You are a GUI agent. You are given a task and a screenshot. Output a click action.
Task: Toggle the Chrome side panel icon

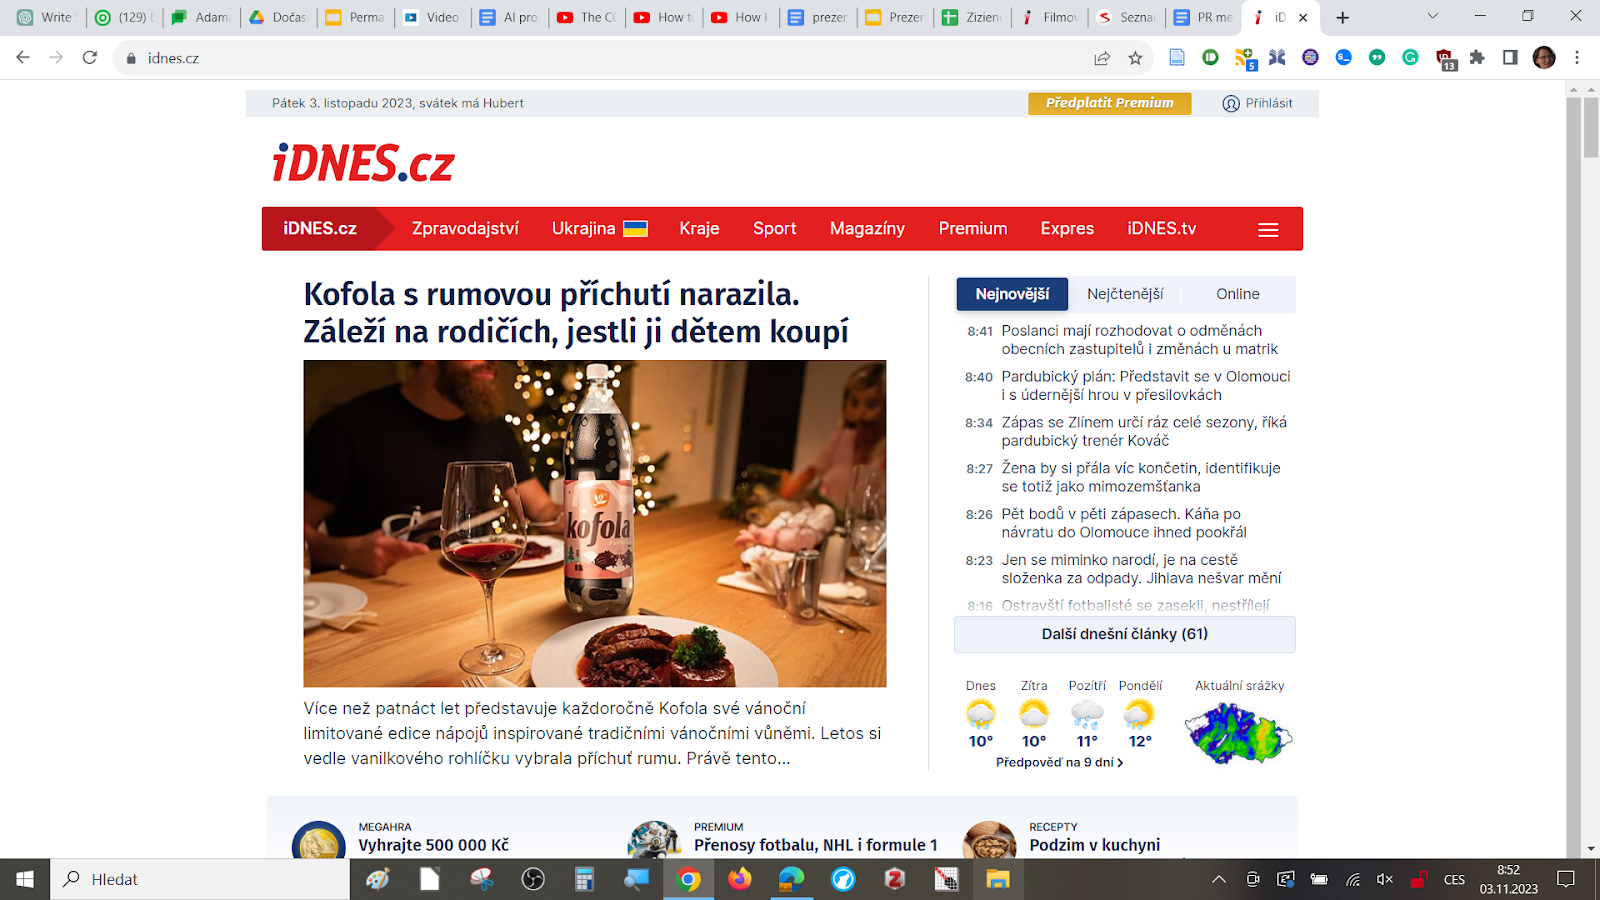click(x=1510, y=57)
